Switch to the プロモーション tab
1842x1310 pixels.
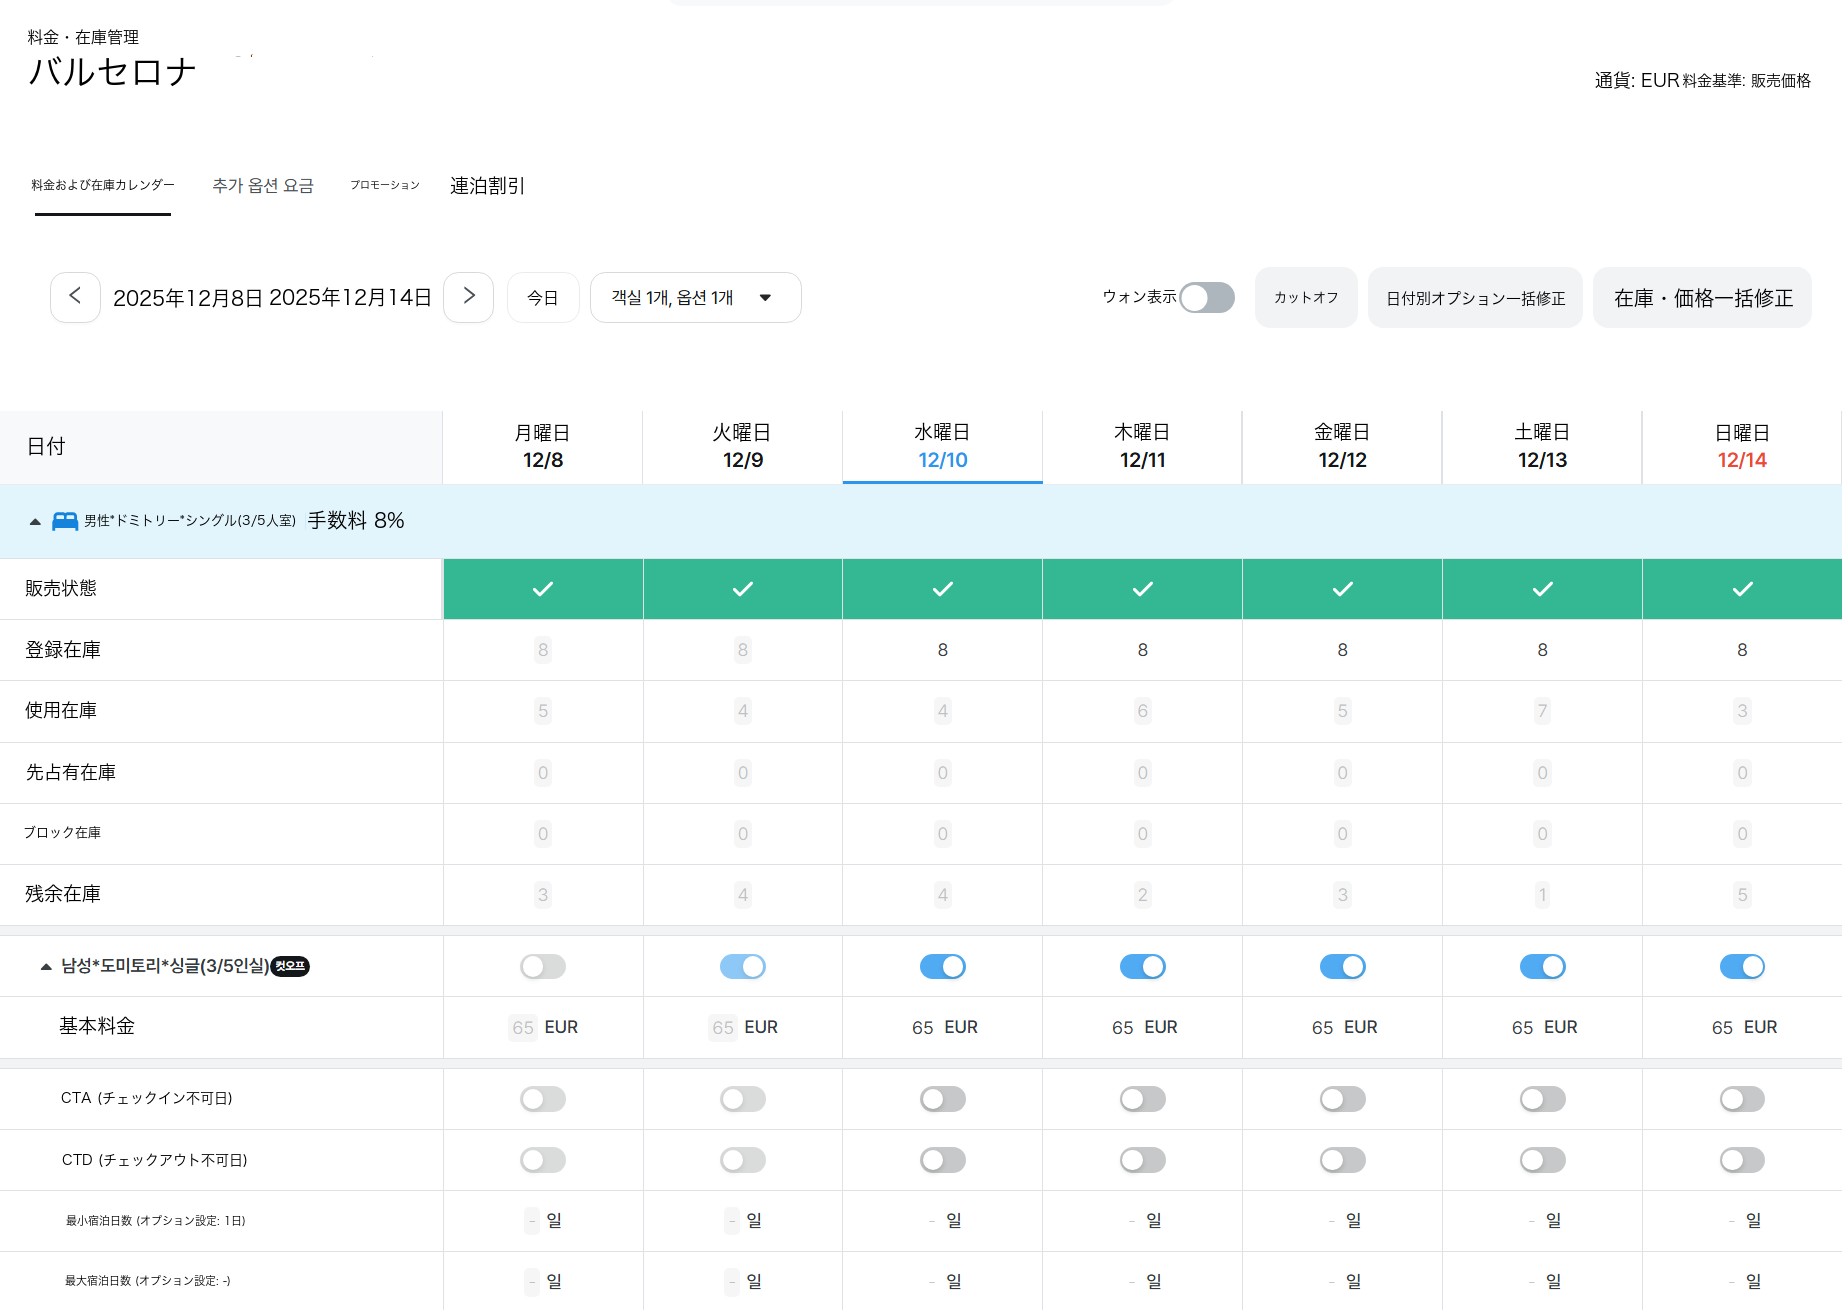click(x=385, y=185)
